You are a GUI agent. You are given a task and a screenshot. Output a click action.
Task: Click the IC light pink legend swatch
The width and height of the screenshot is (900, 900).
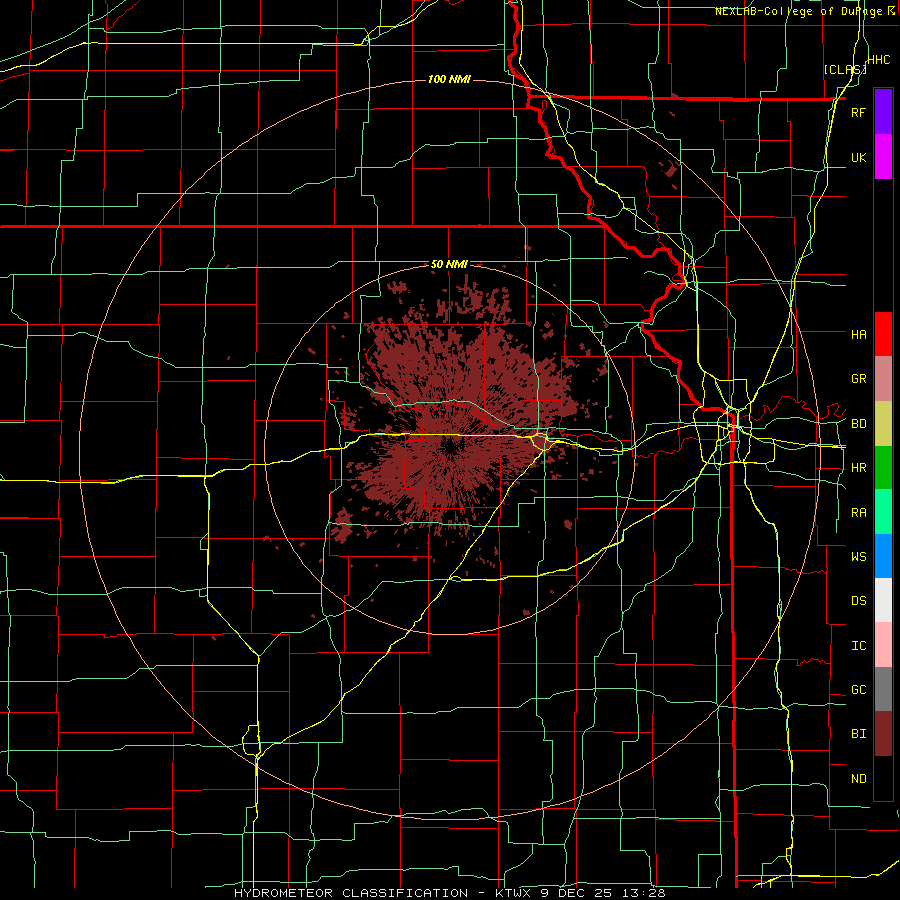[883, 645]
